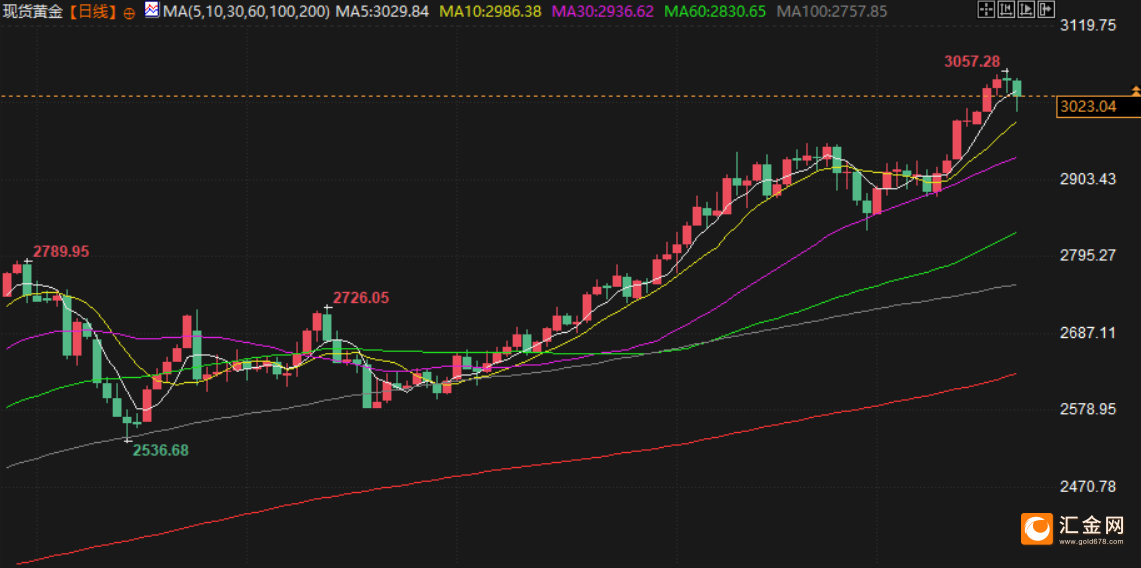The height and width of the screenshot is (568, 1141).
Task: Click the crosshair cursor icon in top toolbar
Action: (986, 9)
